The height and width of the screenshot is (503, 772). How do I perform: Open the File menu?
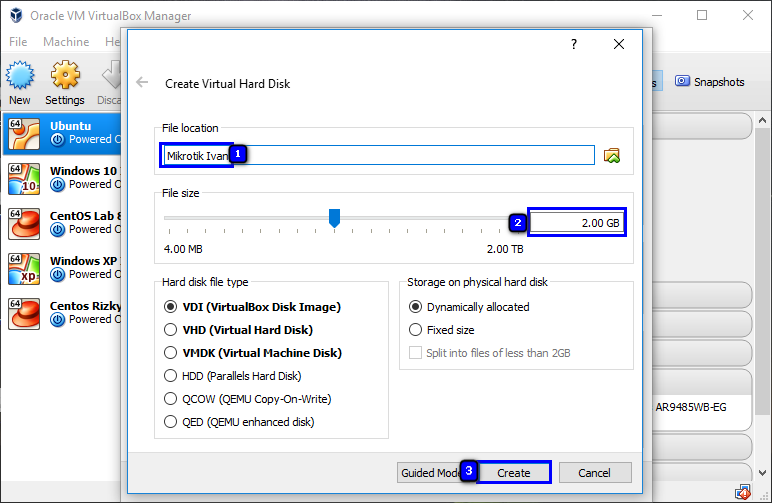18,42
